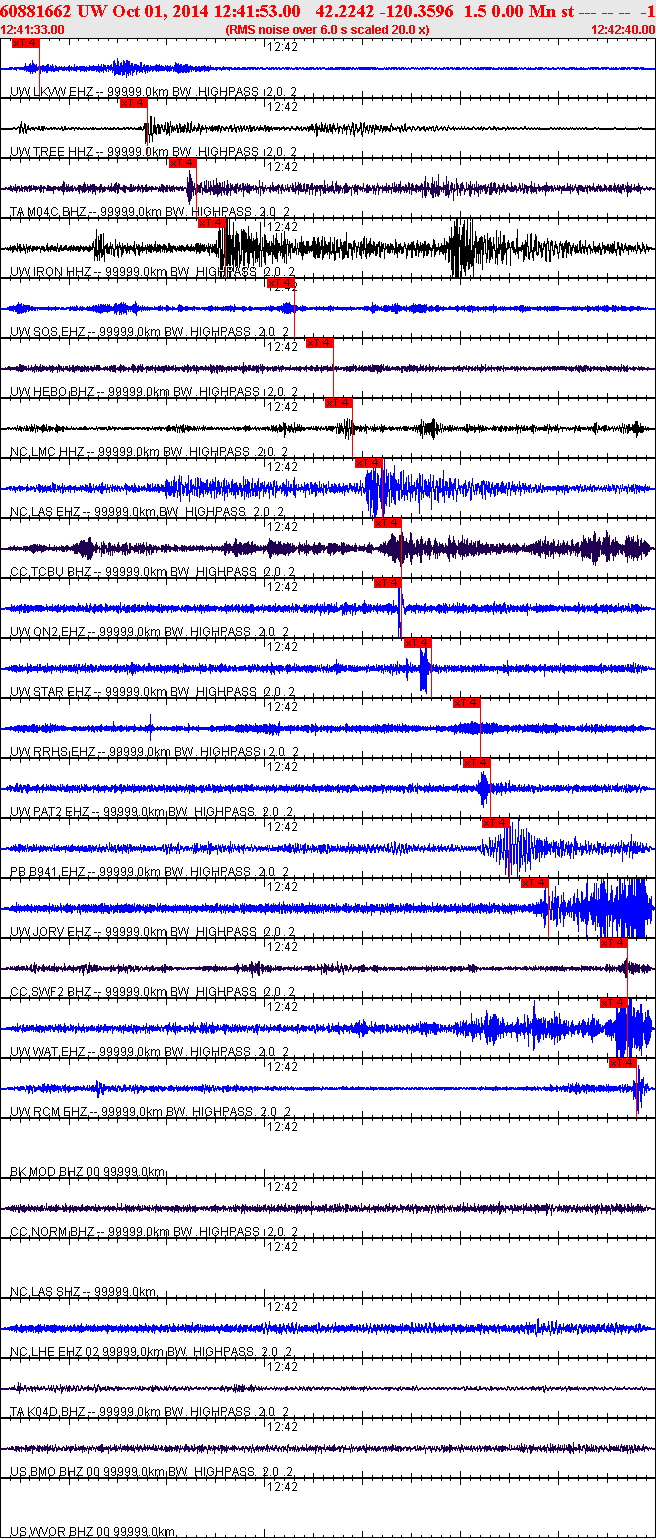The image size is (656, 1538).
Task: Click the red pick marker on HEBO trace
Action: pyautogui.click(x=320, y=343)
